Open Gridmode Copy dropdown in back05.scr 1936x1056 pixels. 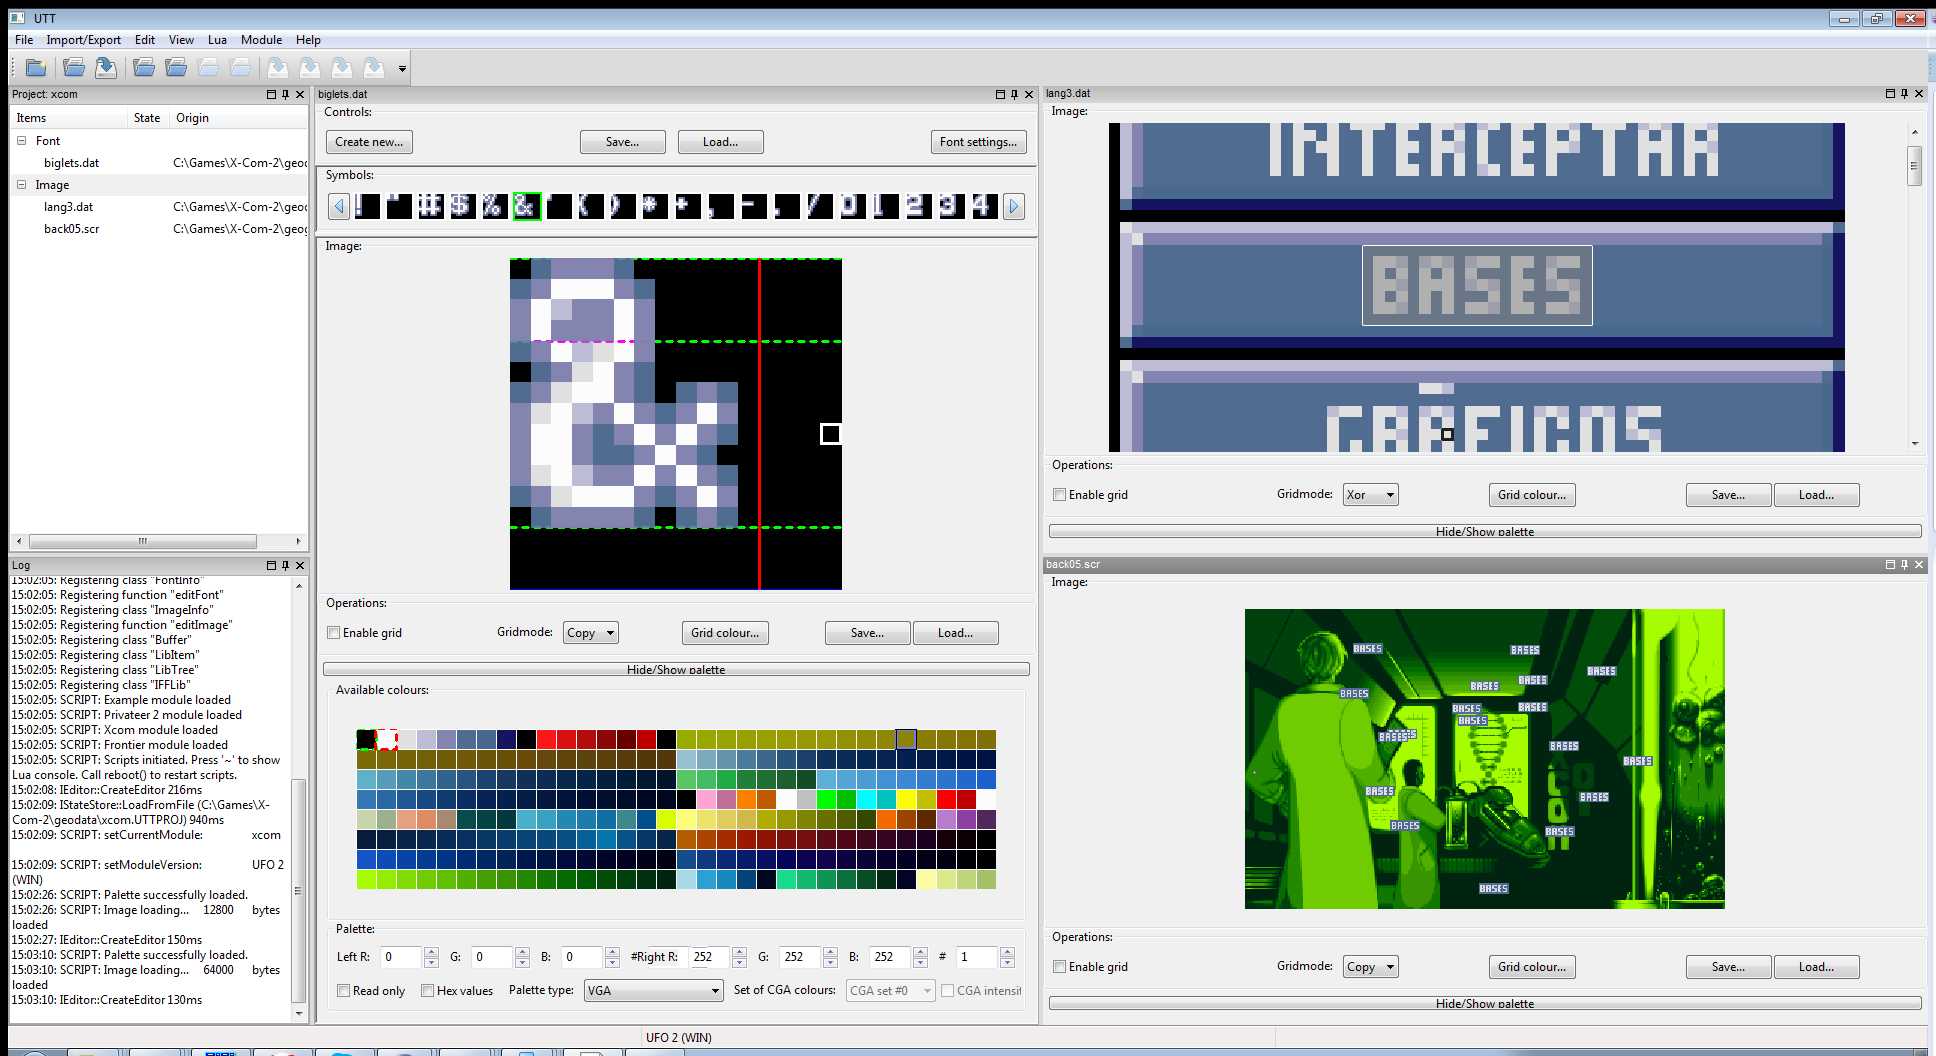tap(1370, 967)
